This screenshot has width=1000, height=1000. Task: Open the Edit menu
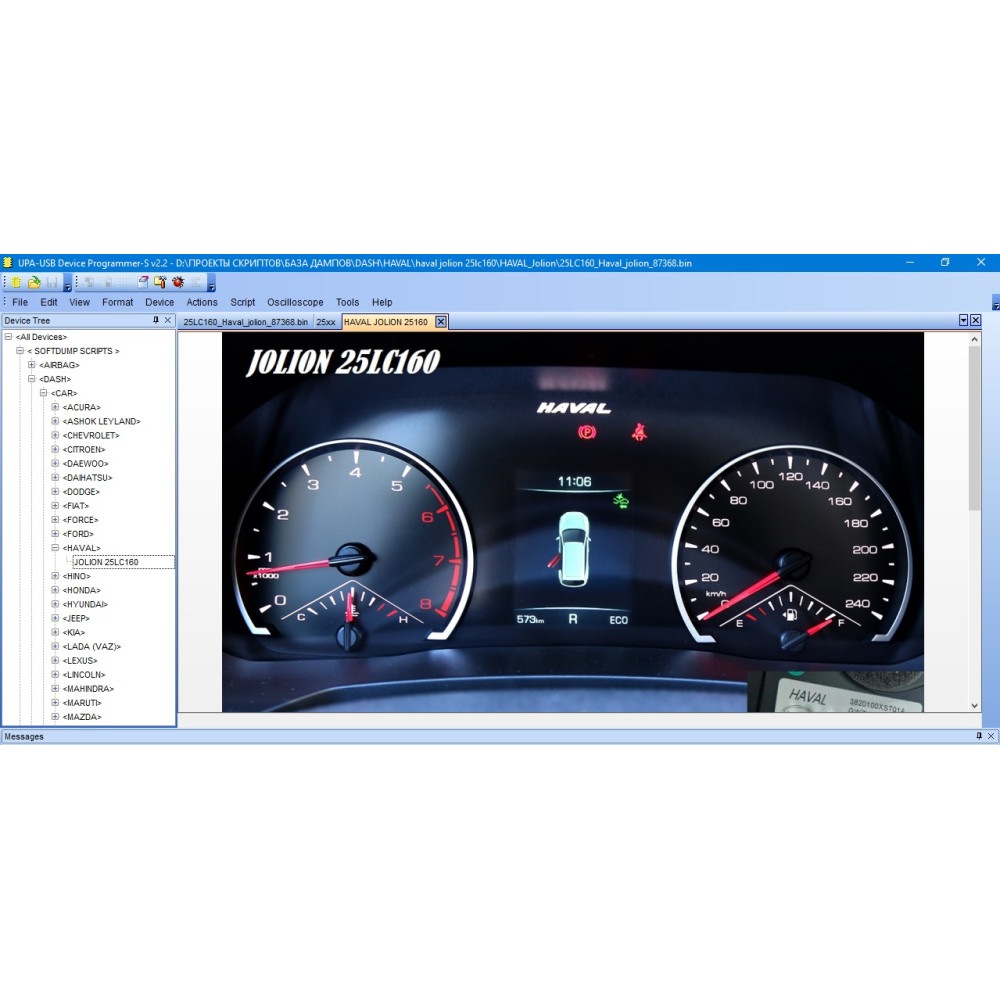coord(48,302)
